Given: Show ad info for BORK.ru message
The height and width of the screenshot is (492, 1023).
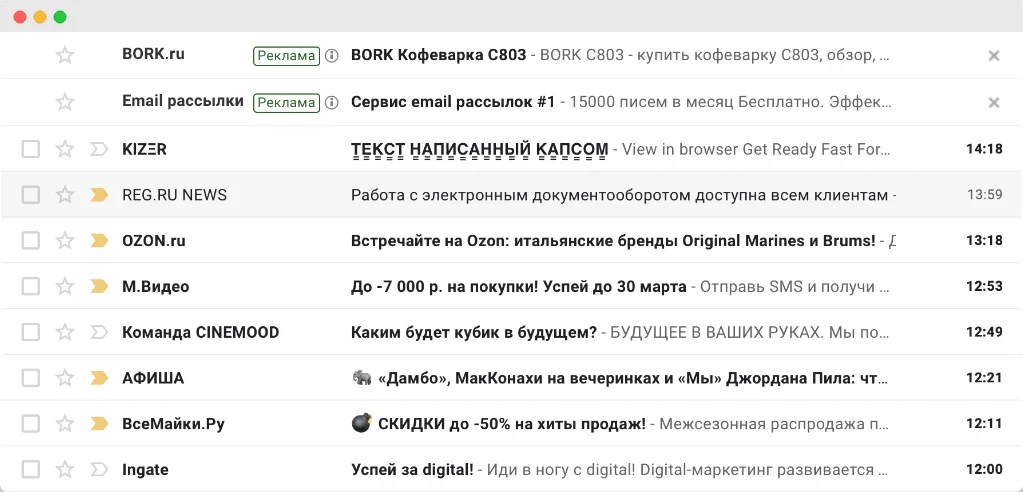Looking at the screenshot, I should (332, 56).
